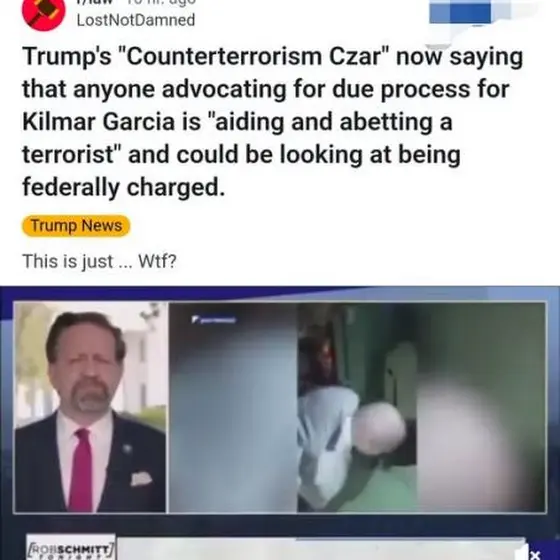Tap the small network watermark in the video

(x=214, y=319)
